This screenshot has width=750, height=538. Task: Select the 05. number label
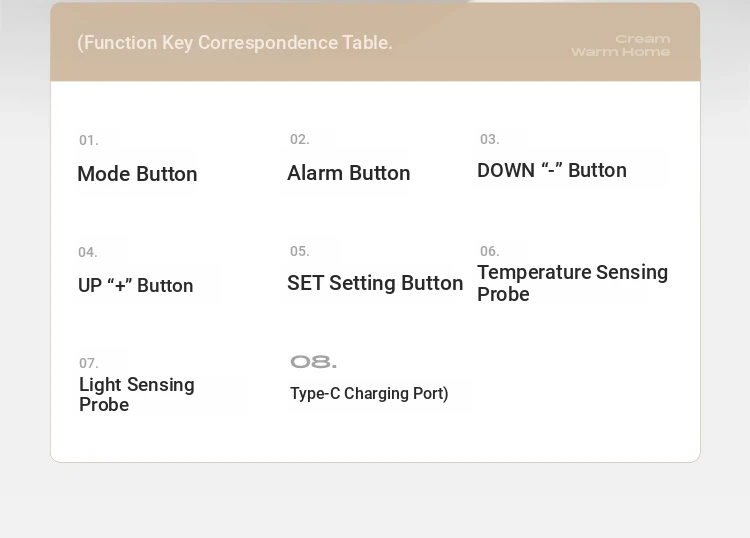pos(300,252)
